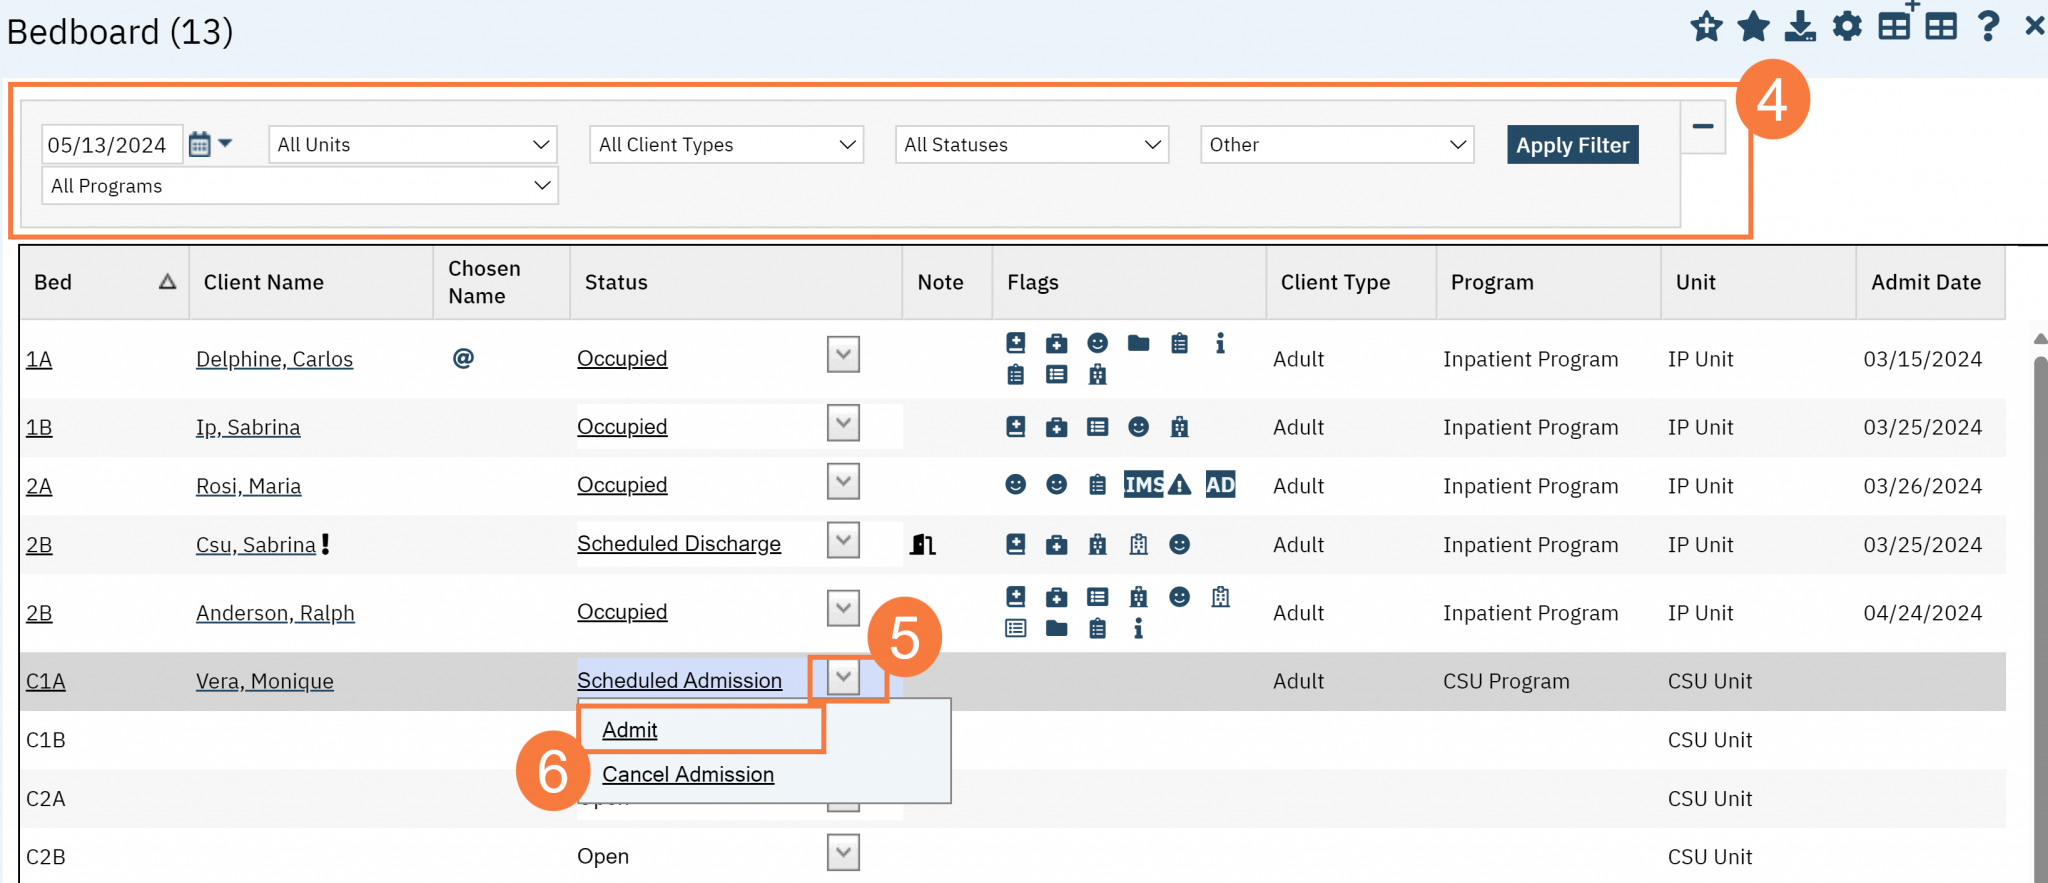Click the IMS flag on Rosi, Maria

1143,485
